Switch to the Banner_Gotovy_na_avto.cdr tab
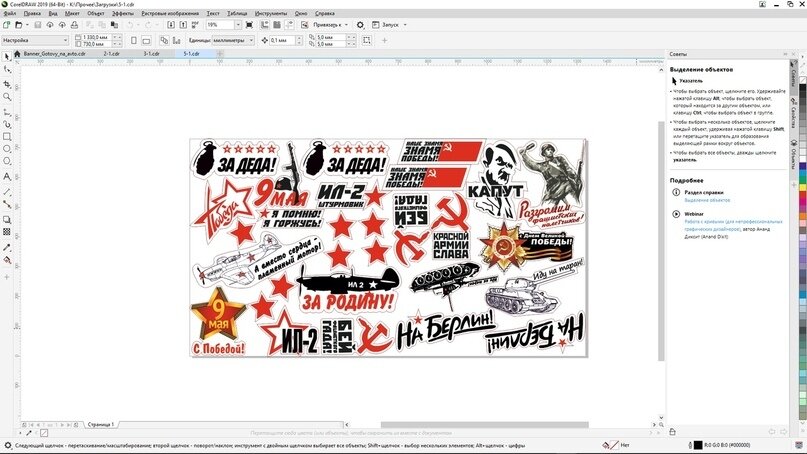 [54, 54]
